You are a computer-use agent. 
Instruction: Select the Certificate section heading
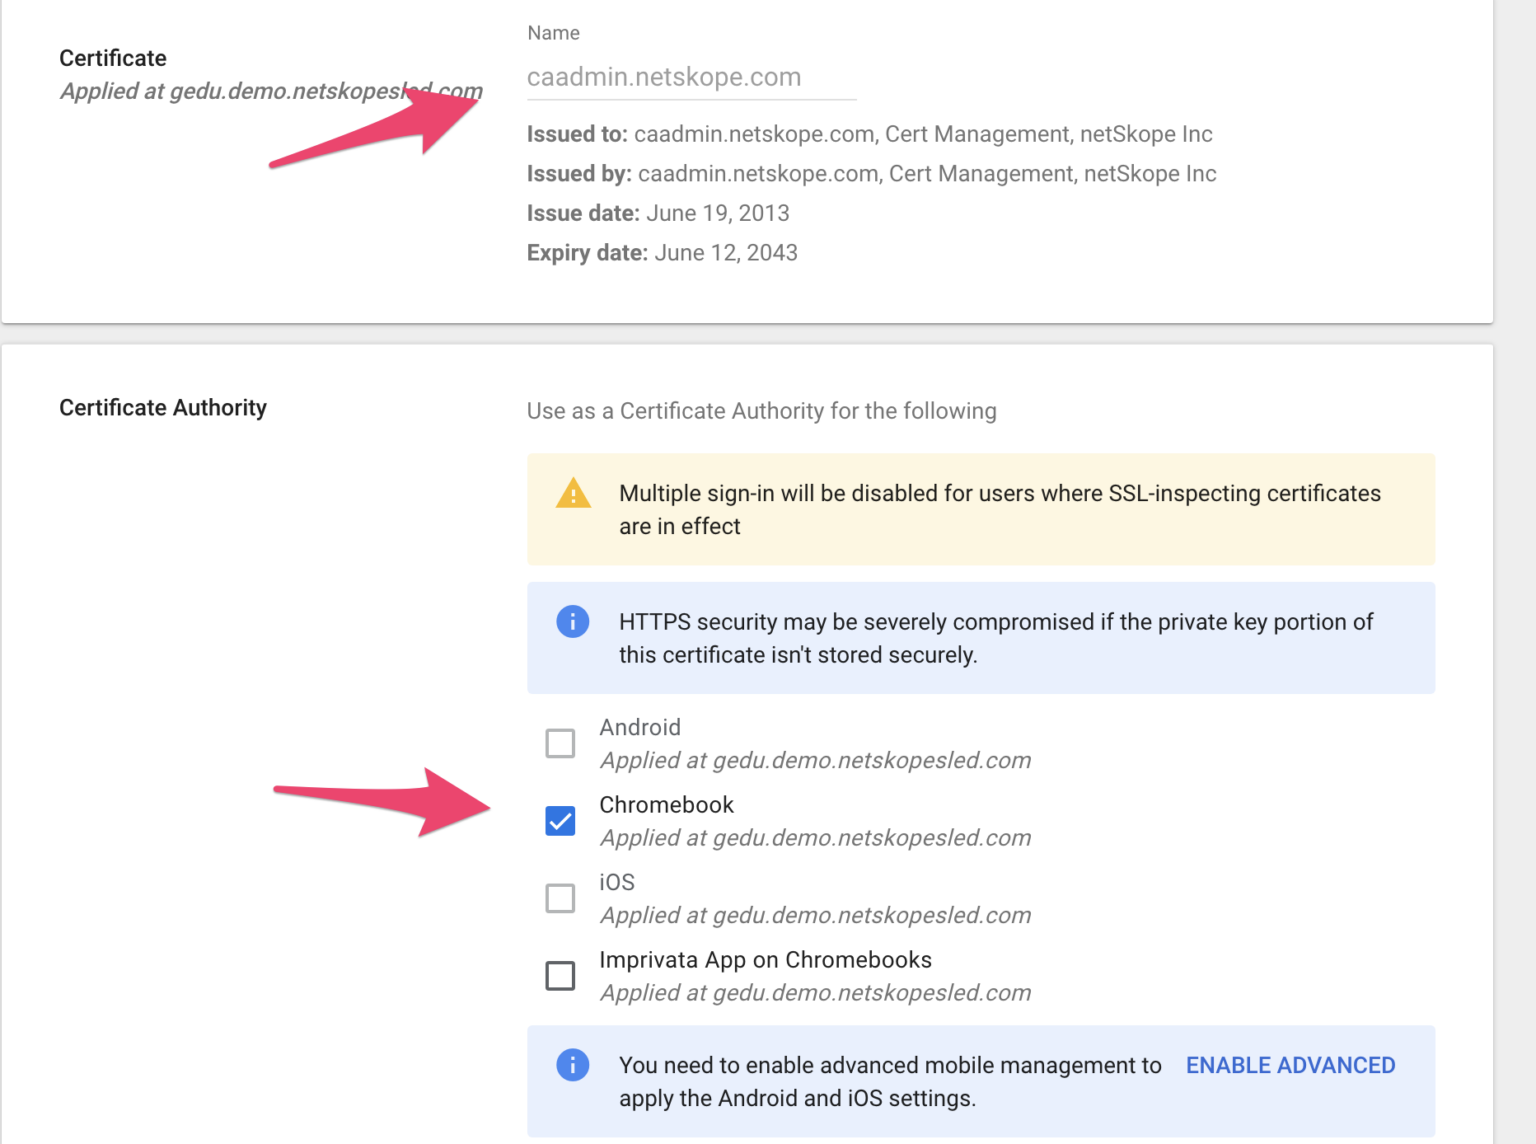pos(112,58)
